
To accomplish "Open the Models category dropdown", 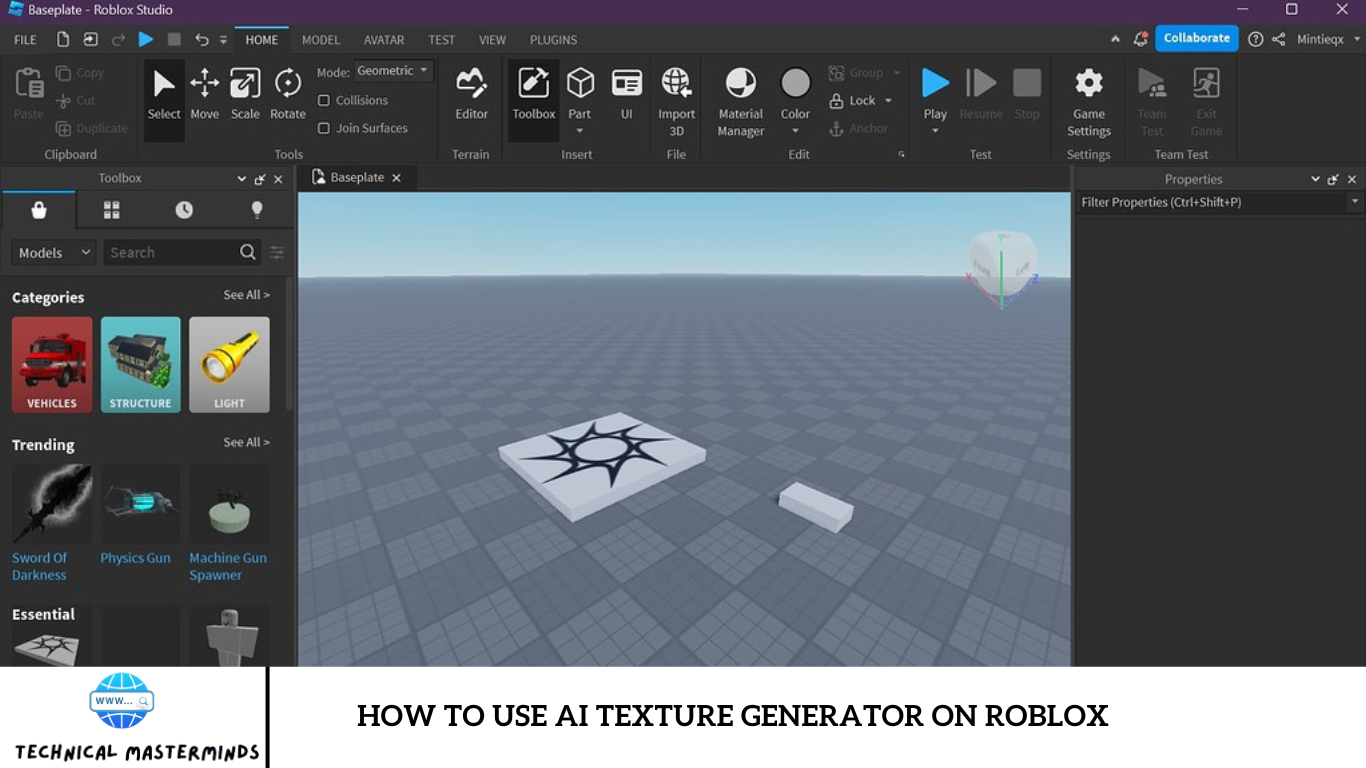I will pyautogui.click(x=54, y=253).
